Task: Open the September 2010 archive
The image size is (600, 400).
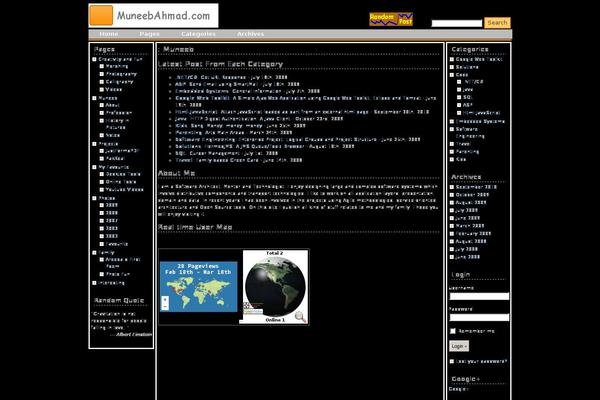Action: point(476,187)
